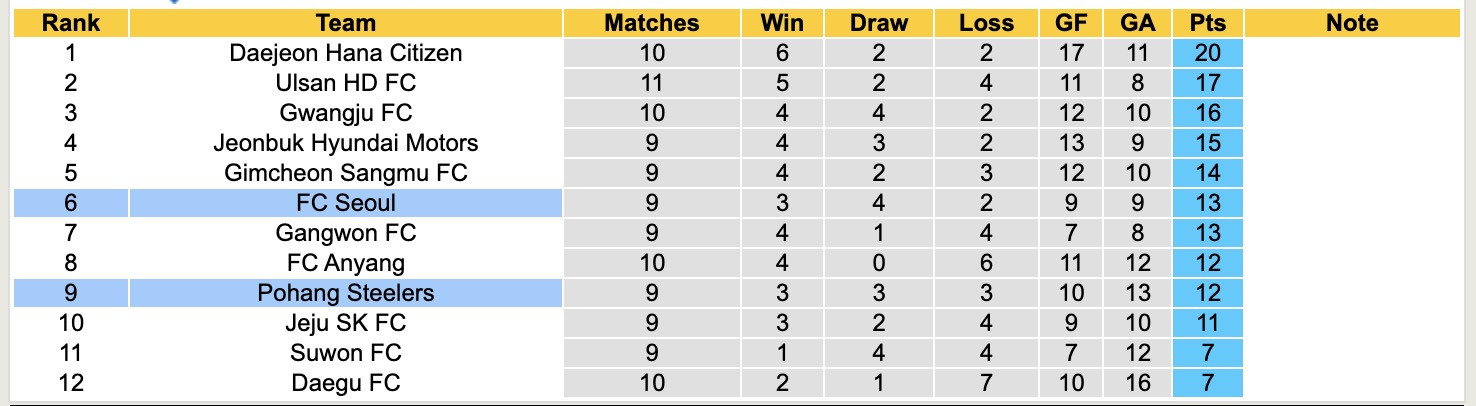The width and height of the screenshot is (1476, 406).
Task: Click the Loss column header
Action: [985, 23]
